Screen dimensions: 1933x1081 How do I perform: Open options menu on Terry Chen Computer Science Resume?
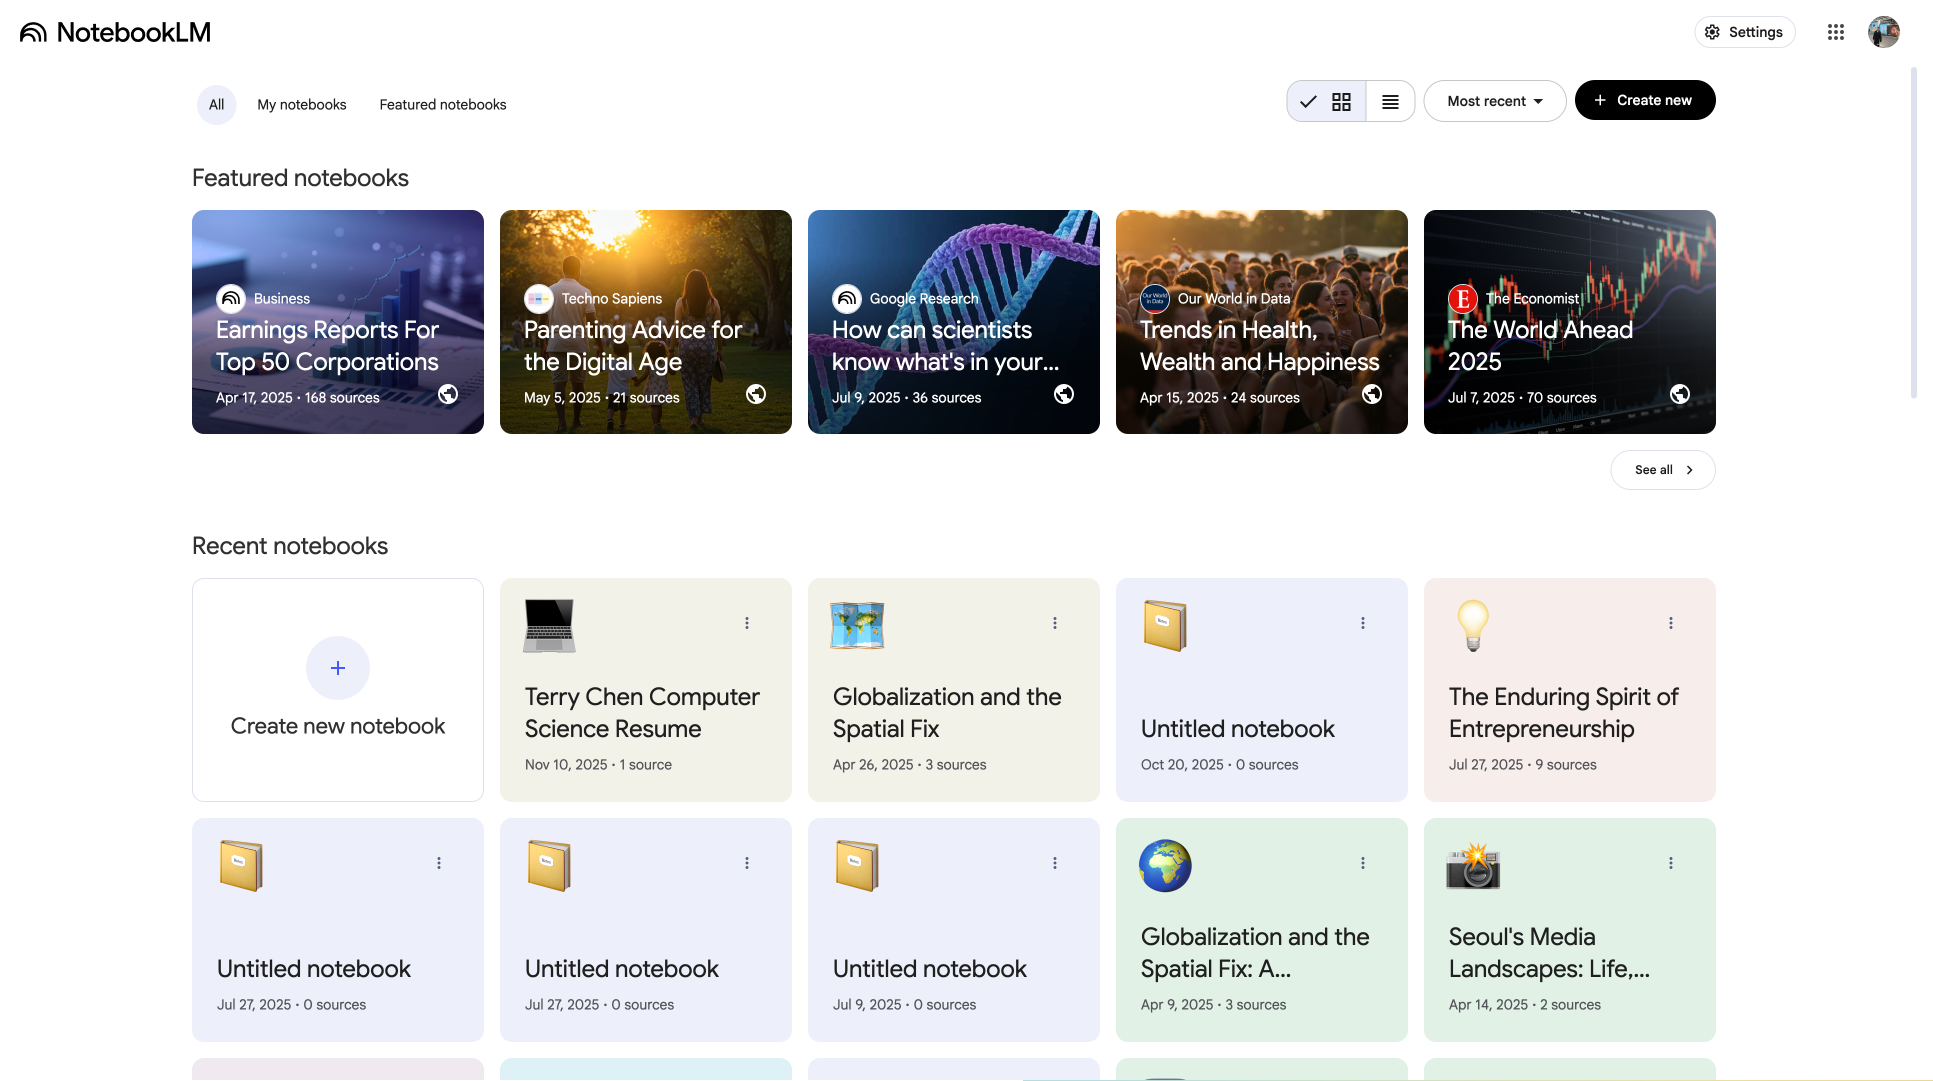747,622
